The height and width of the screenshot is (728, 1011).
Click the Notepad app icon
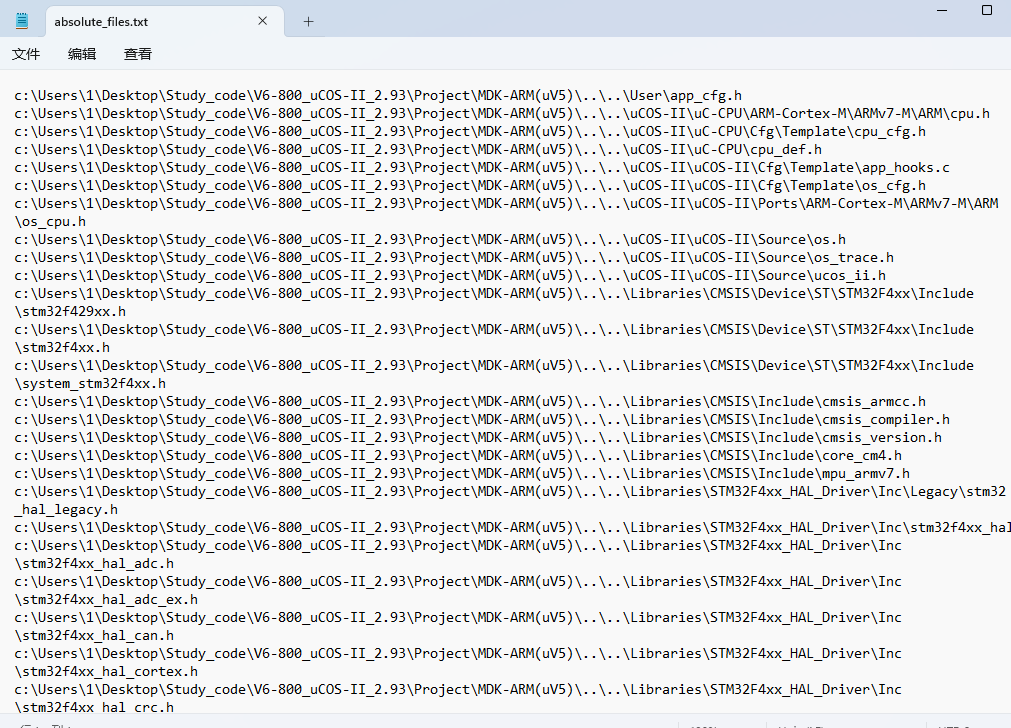(x=22, y=21)
